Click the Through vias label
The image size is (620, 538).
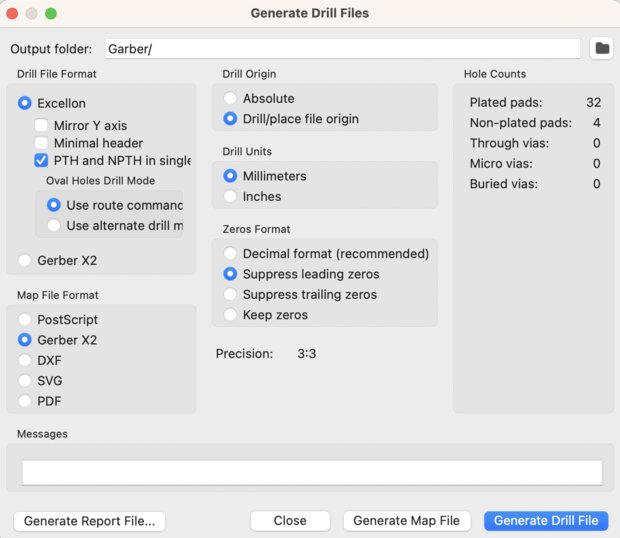tap(509, 143)
